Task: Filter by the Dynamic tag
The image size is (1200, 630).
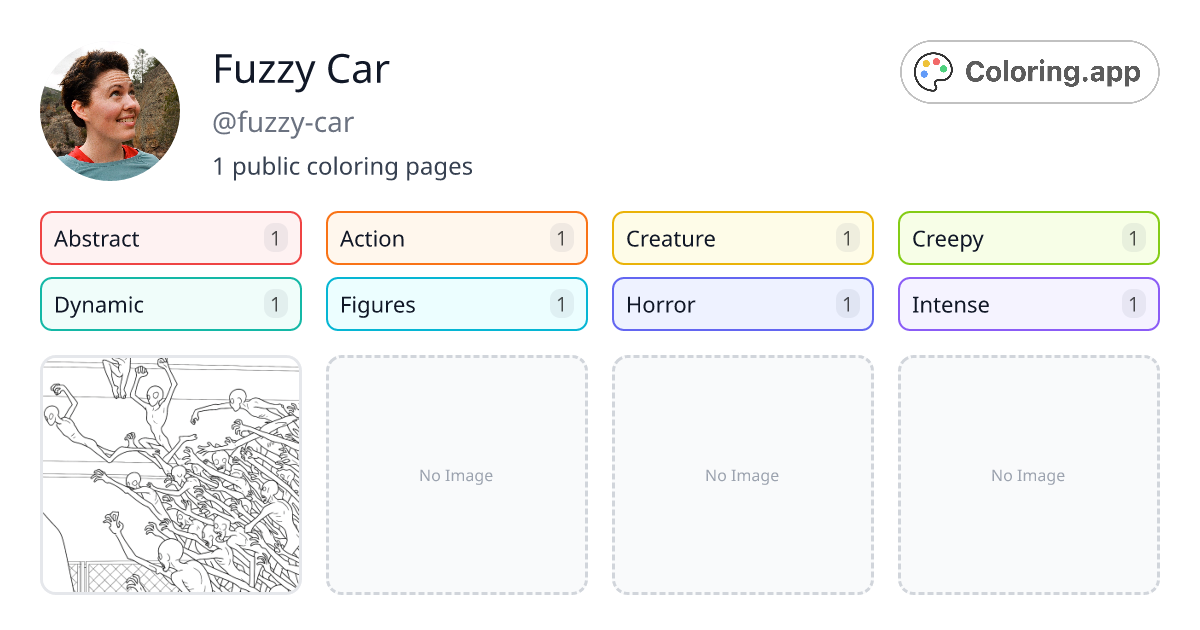Action: pos(171,304)
